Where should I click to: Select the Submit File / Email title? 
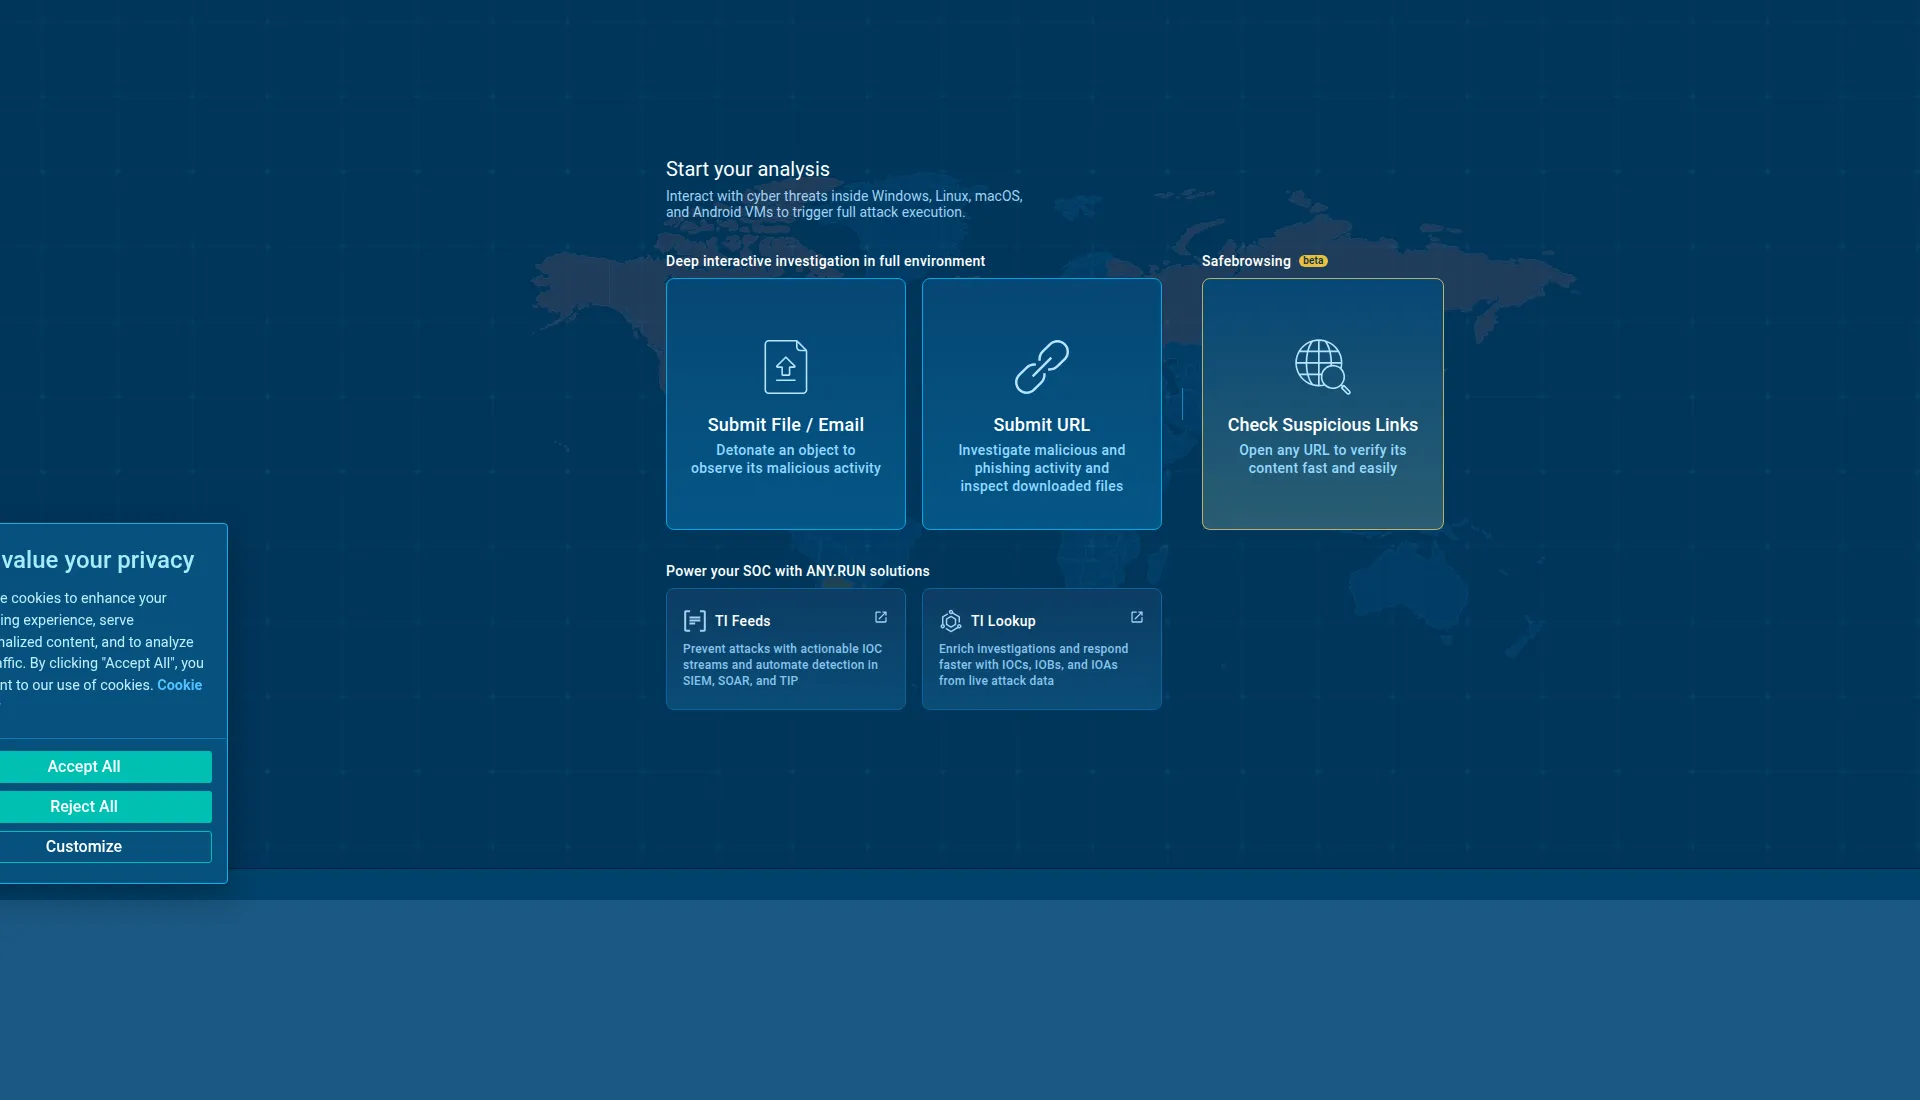786,425
